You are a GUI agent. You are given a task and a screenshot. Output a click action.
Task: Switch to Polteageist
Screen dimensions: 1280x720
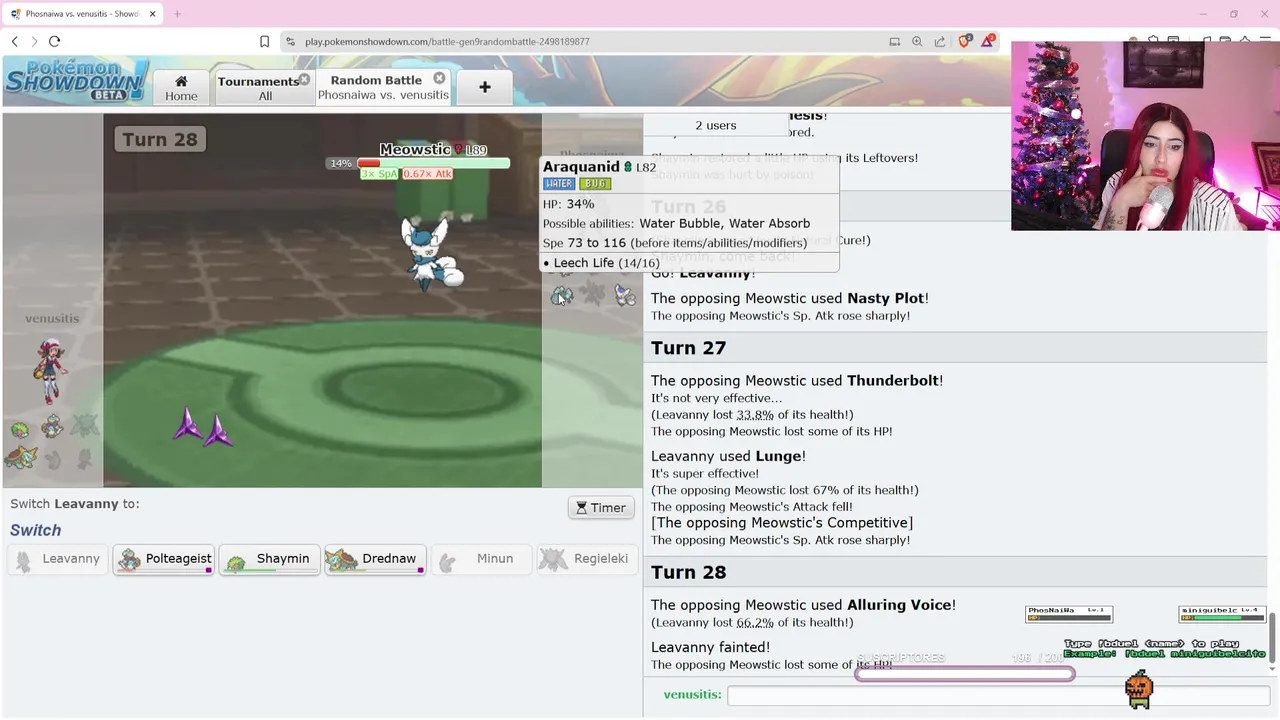click(164, 559)
